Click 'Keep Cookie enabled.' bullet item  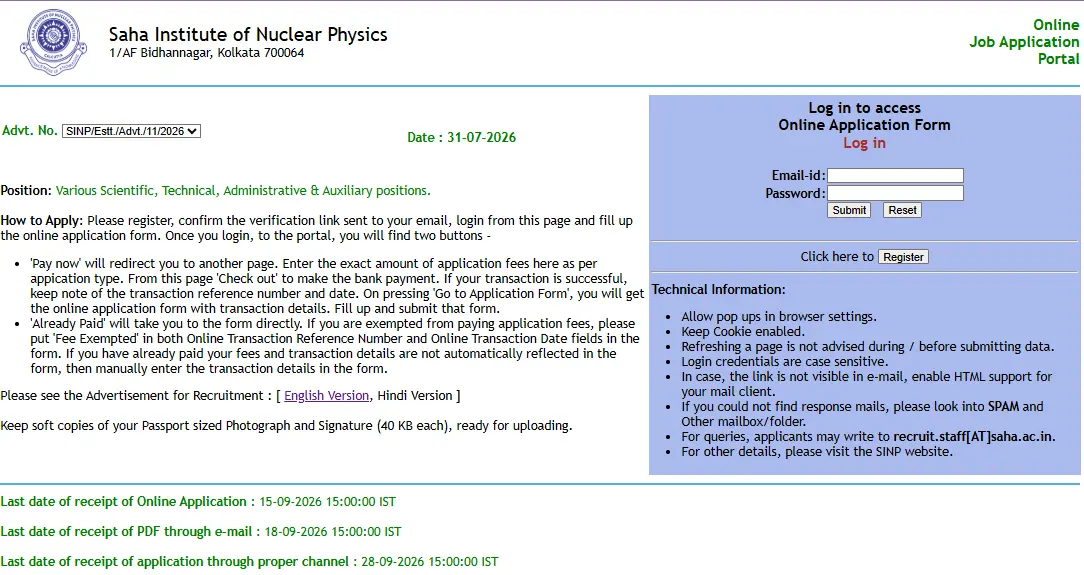(x=742, y=332)
